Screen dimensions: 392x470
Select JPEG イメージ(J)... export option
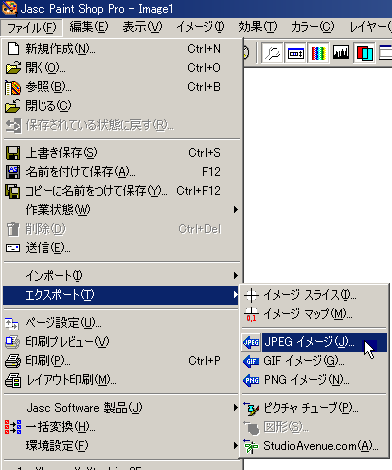pos(314,342)
